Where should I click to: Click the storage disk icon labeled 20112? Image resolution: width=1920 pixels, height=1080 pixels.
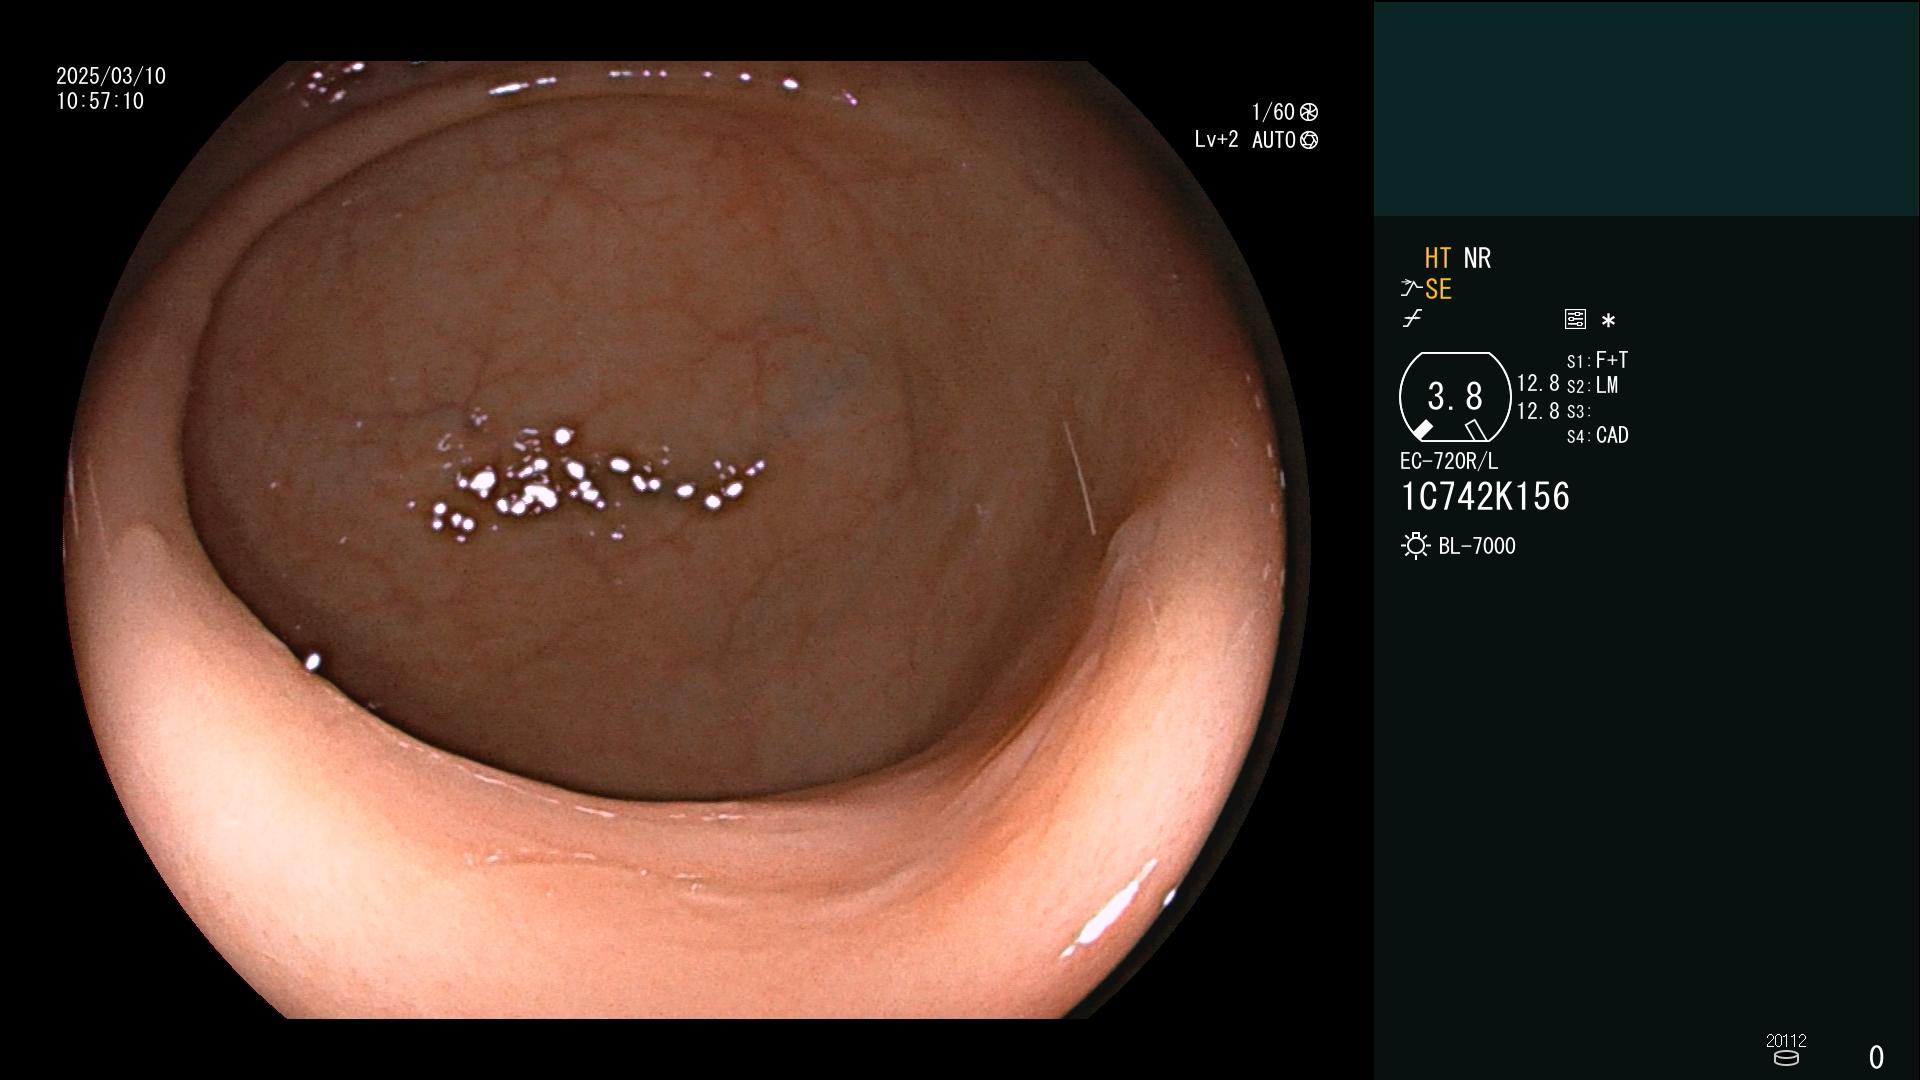[x=1786, y=1058]
